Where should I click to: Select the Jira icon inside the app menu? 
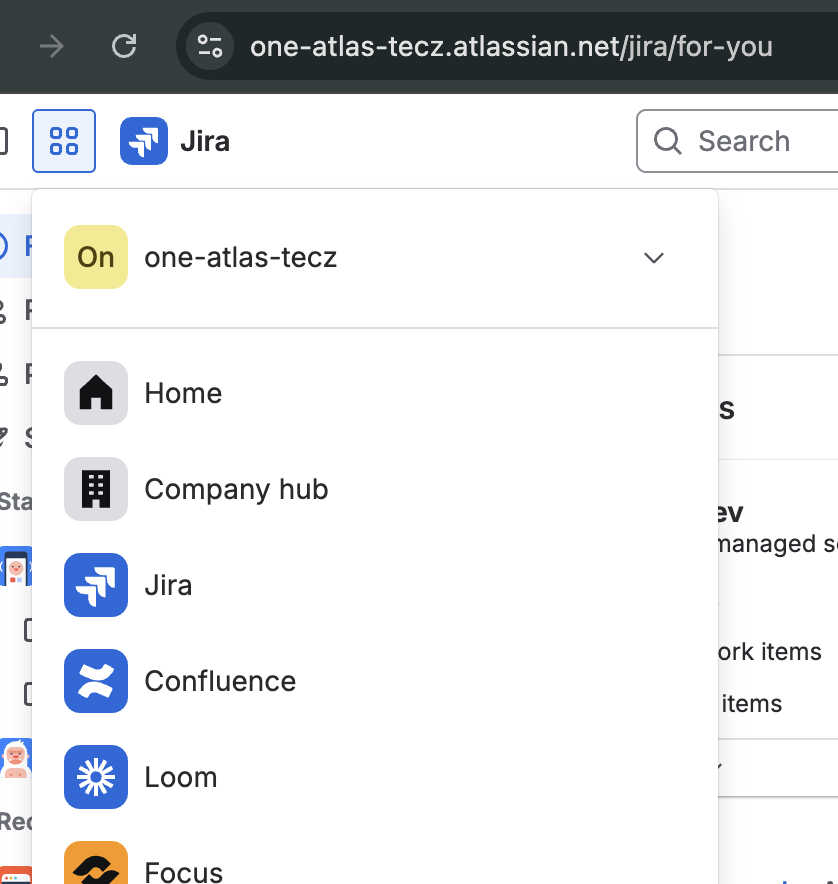tap(96, 585)
